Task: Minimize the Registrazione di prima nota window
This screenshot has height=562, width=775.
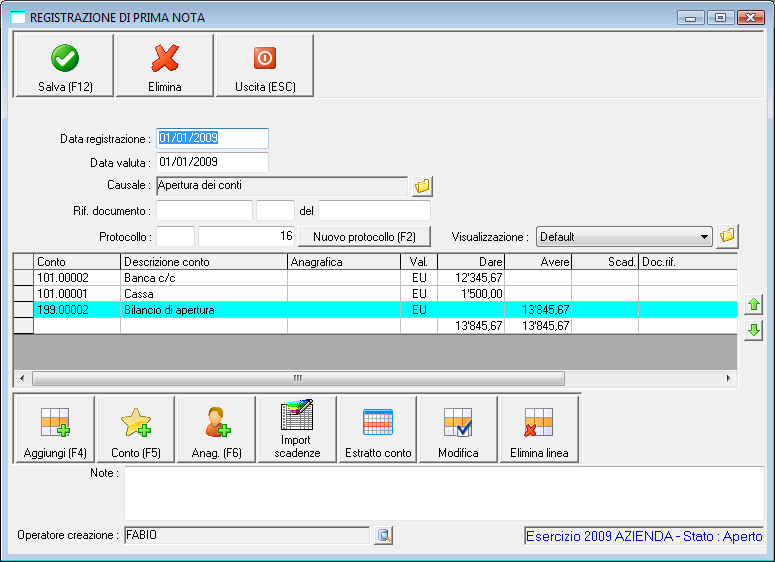Action: point(690,18)
